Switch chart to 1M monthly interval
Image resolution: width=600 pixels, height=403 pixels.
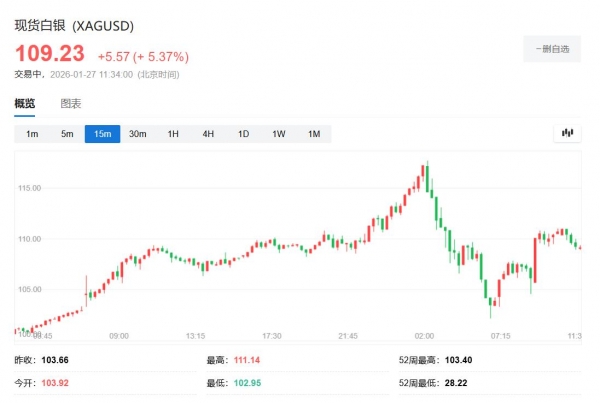(x=314, y=134)
